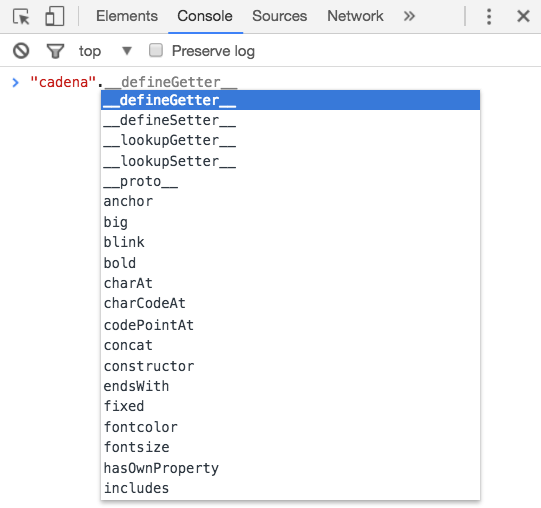Screen dimensions: 541x508
Task: Activate the inspect element picker icon
Action: pos(21,16)
